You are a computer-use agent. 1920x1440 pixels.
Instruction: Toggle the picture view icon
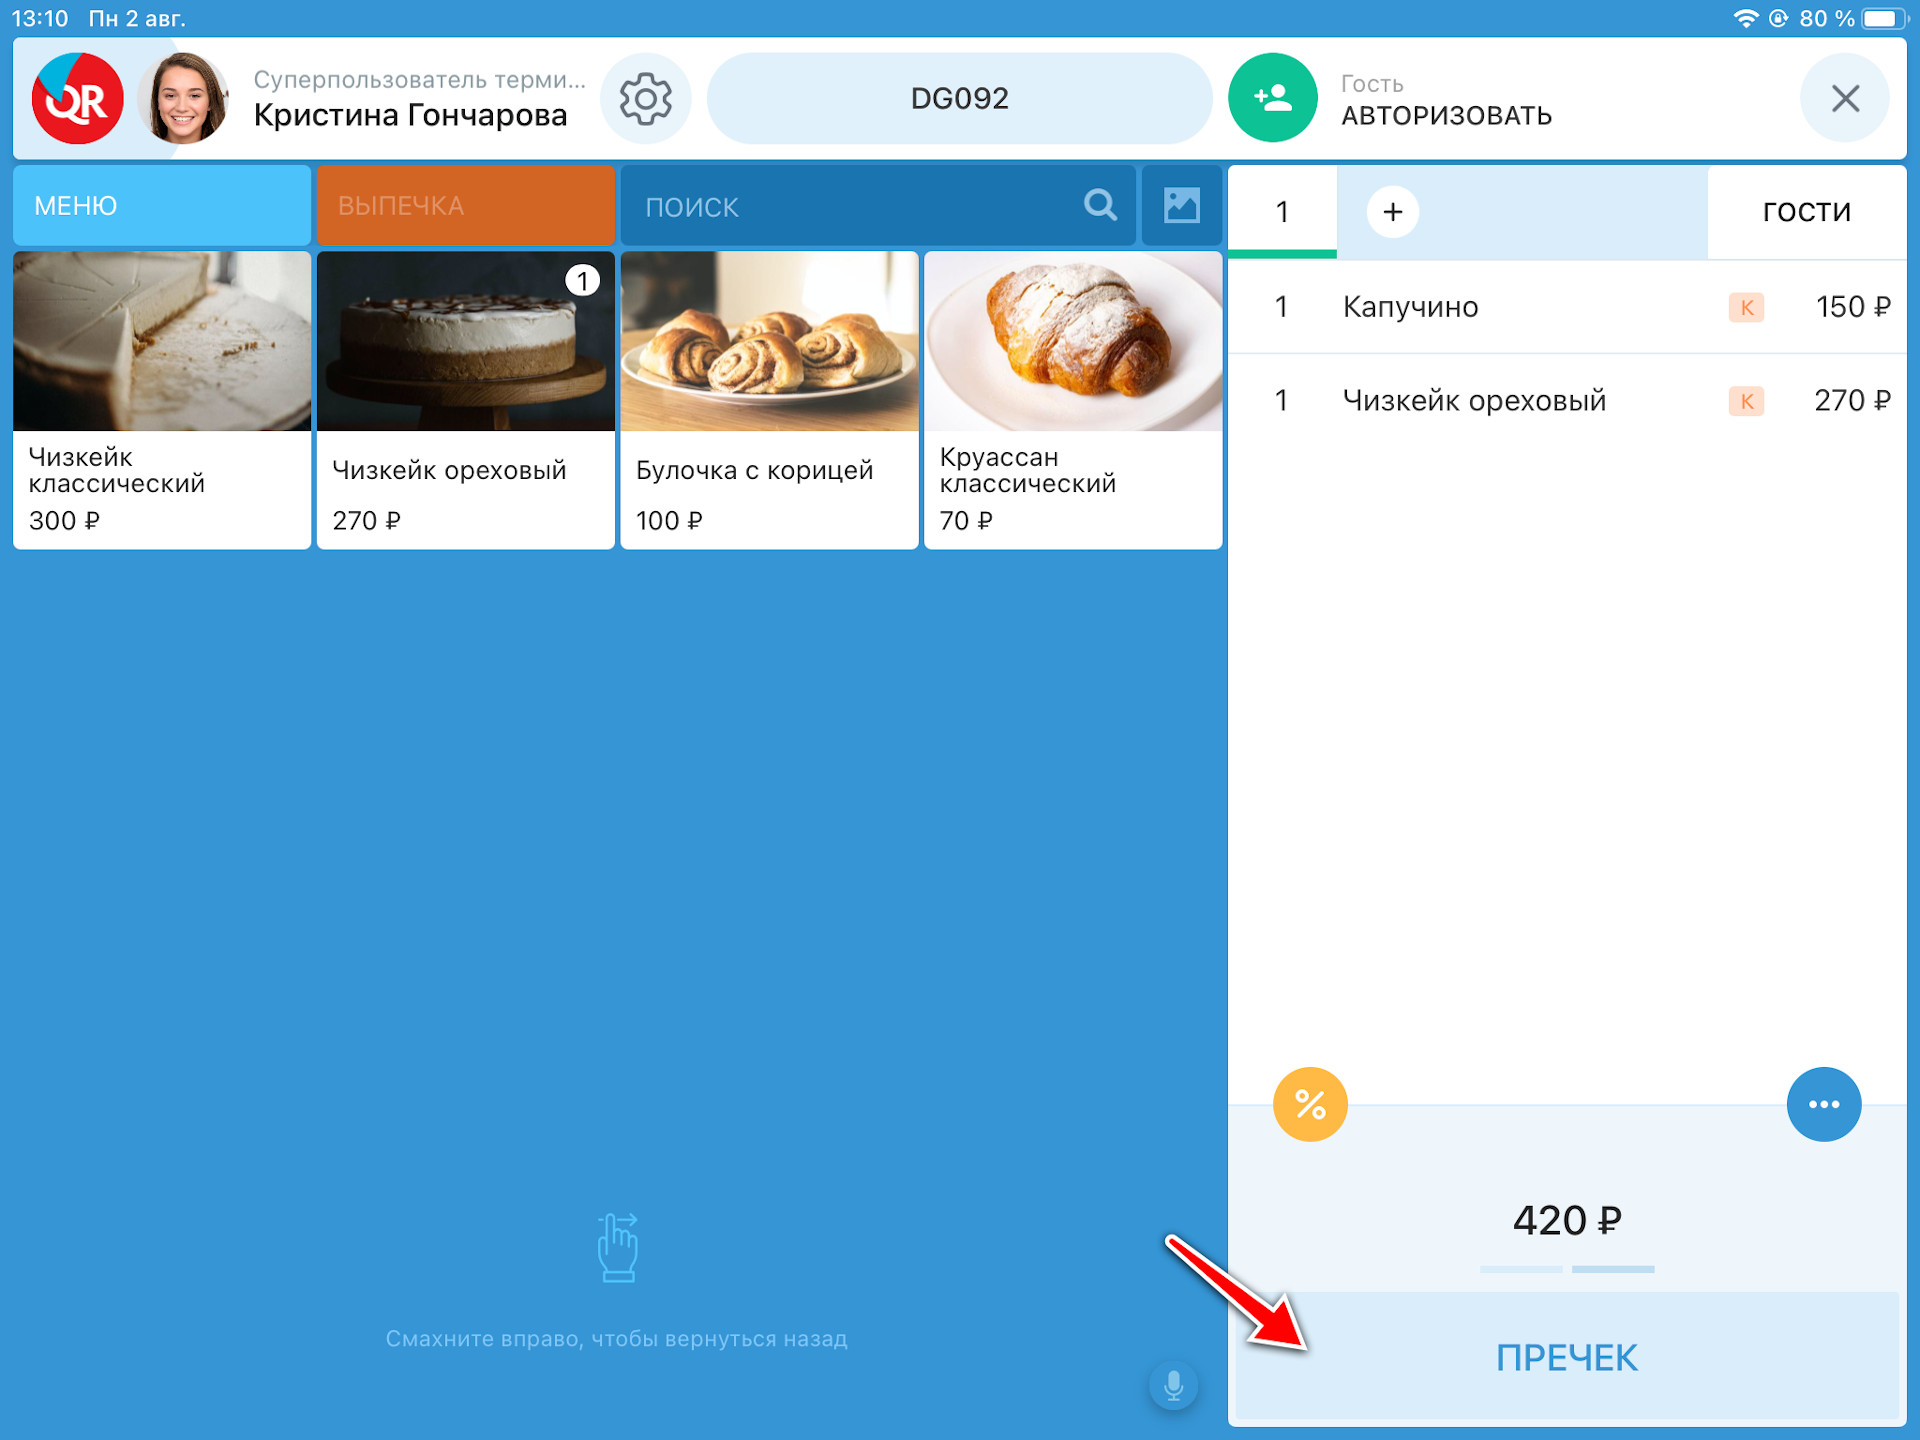1182,206
